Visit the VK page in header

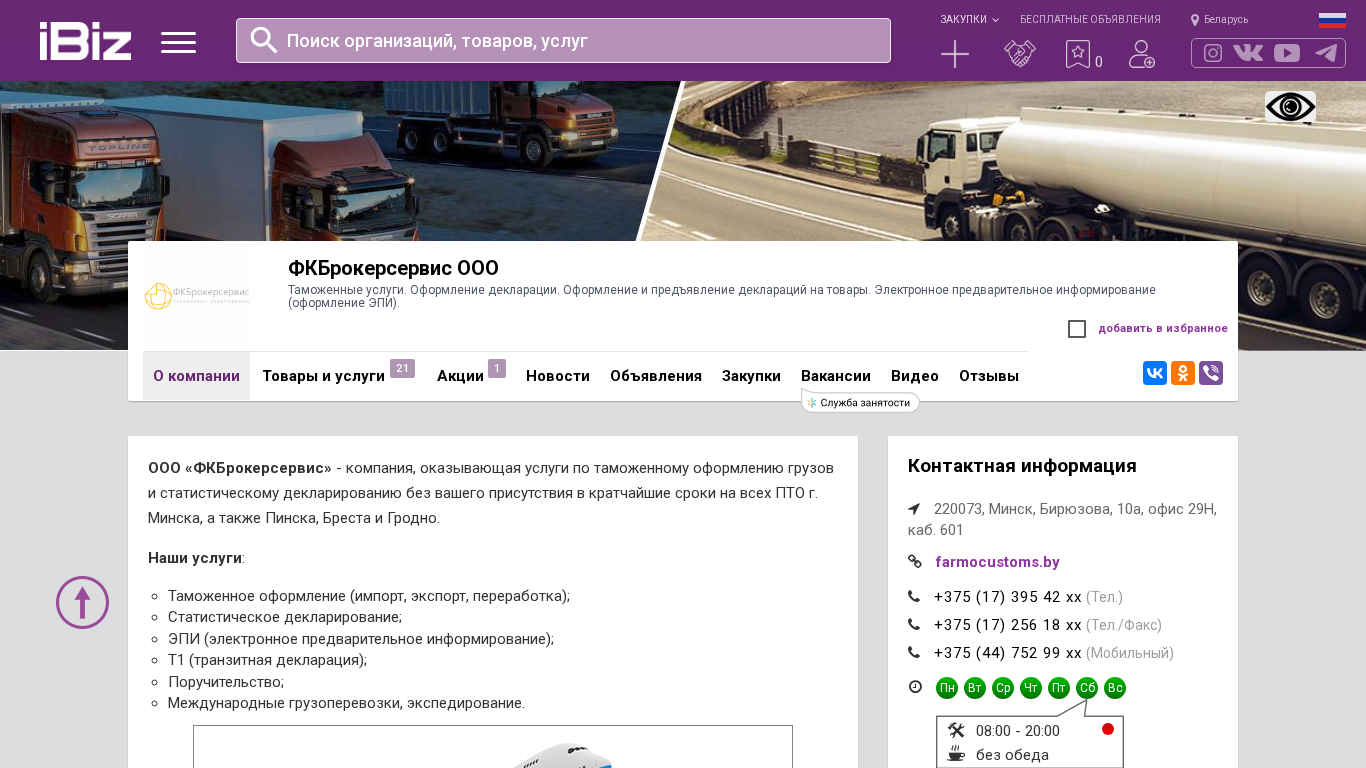[x=1248, y=53]
